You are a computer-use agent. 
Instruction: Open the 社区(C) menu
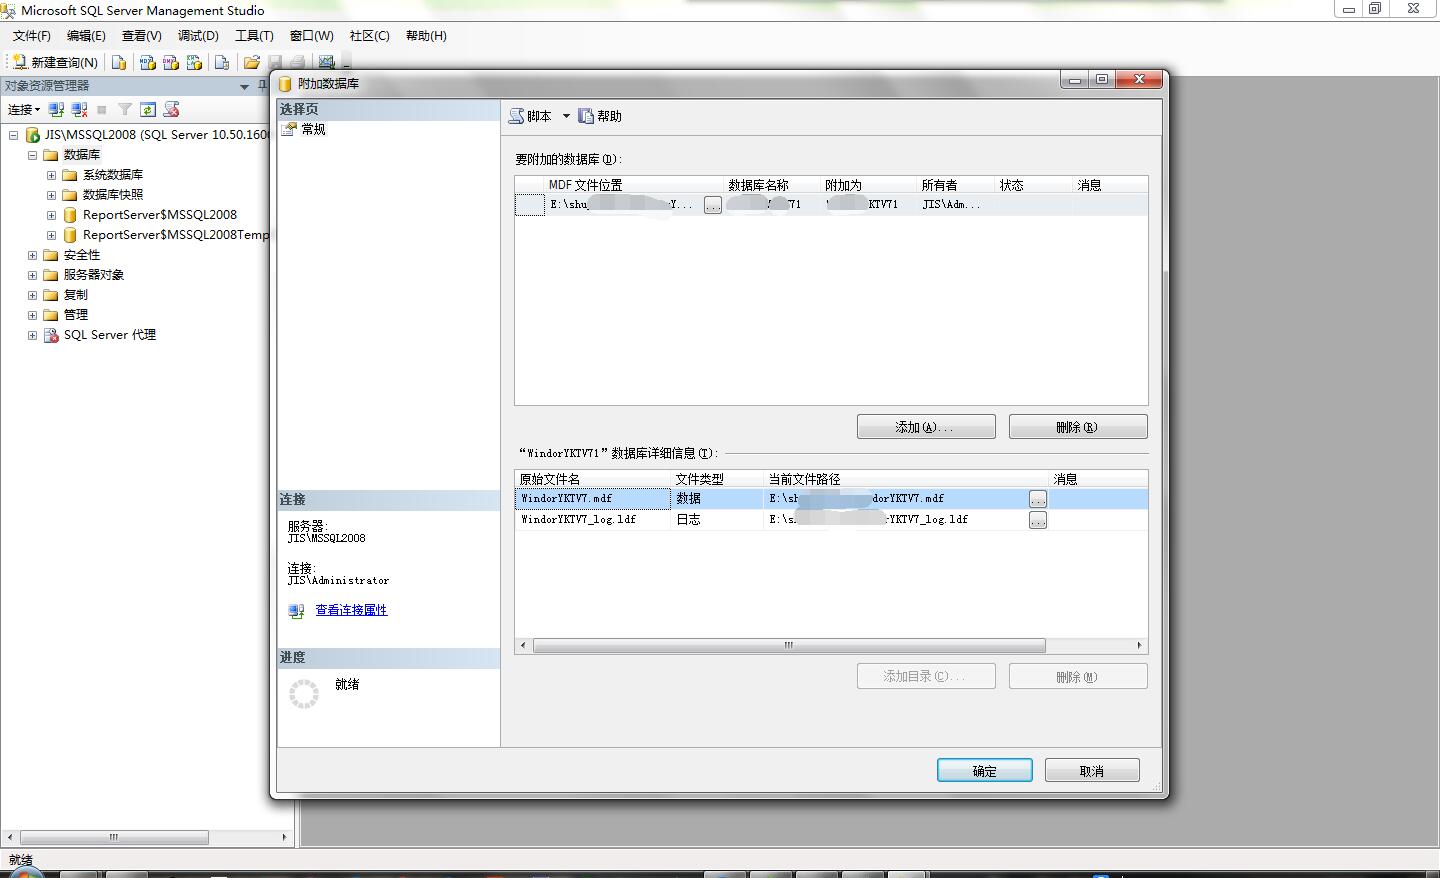[369, 35]
